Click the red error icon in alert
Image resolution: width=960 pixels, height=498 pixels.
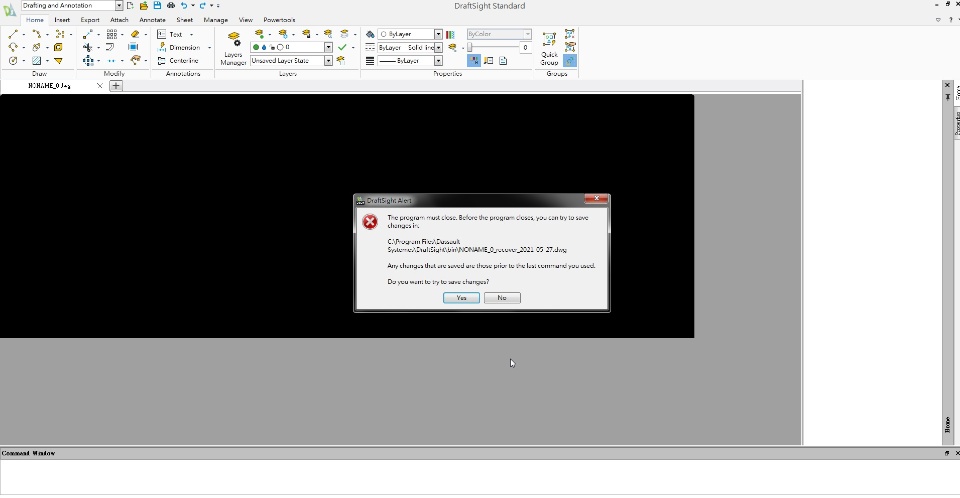(x=370, y=222)
